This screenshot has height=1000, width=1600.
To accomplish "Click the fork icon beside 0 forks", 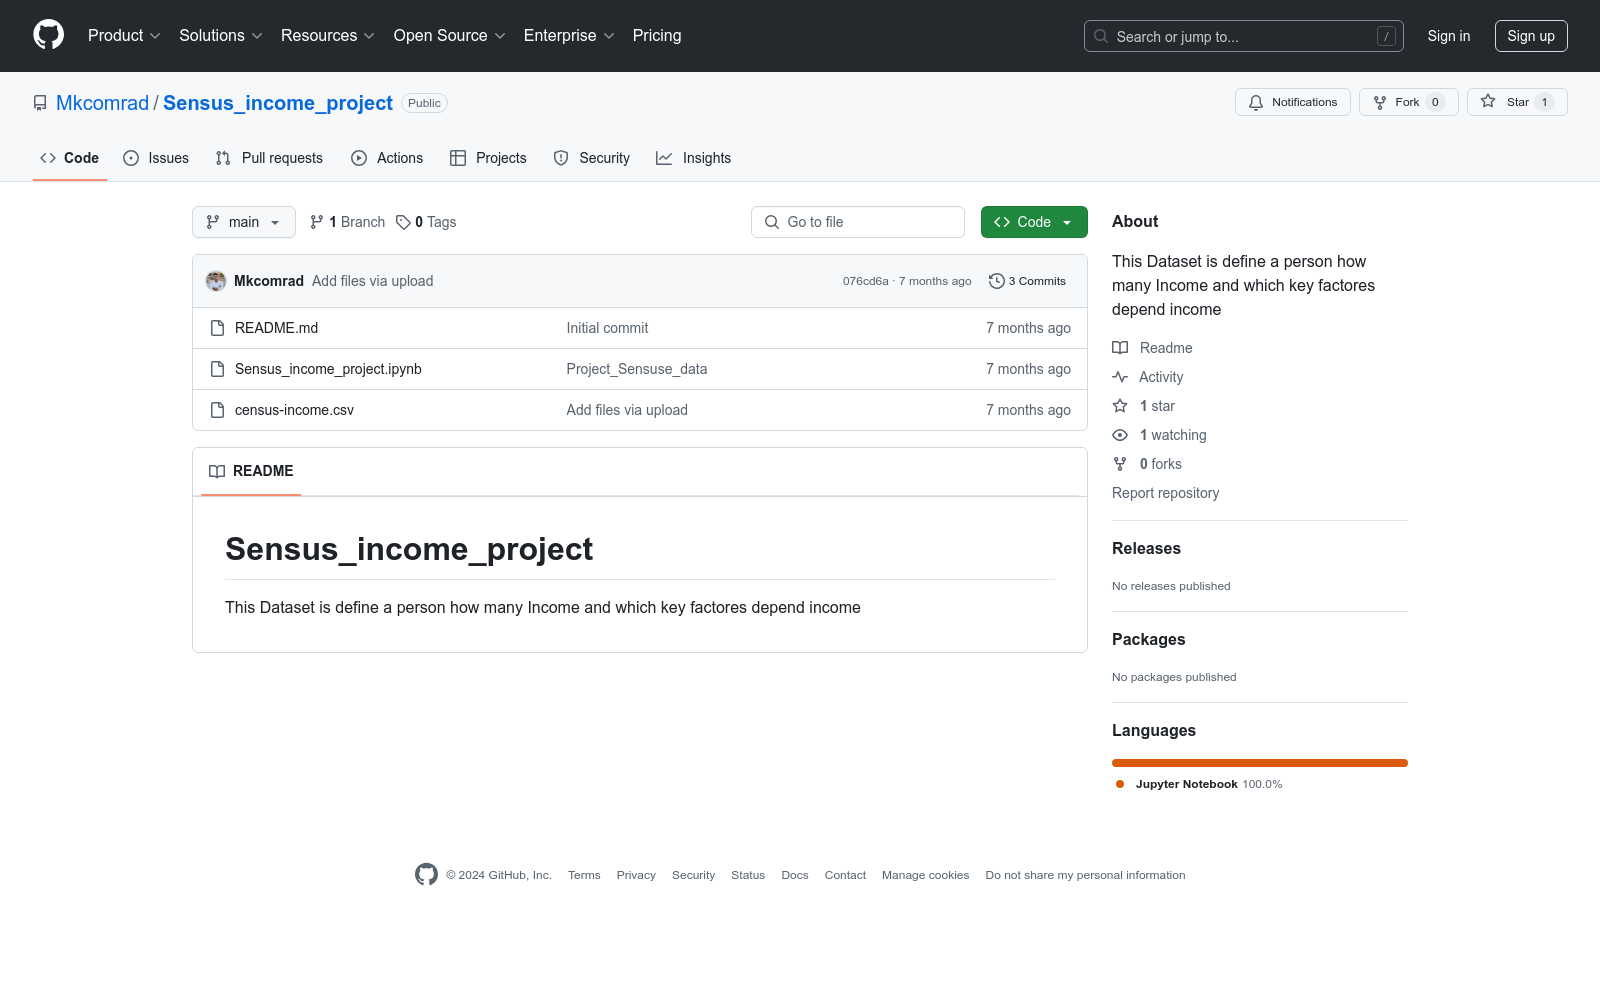I will point(1120,464).
